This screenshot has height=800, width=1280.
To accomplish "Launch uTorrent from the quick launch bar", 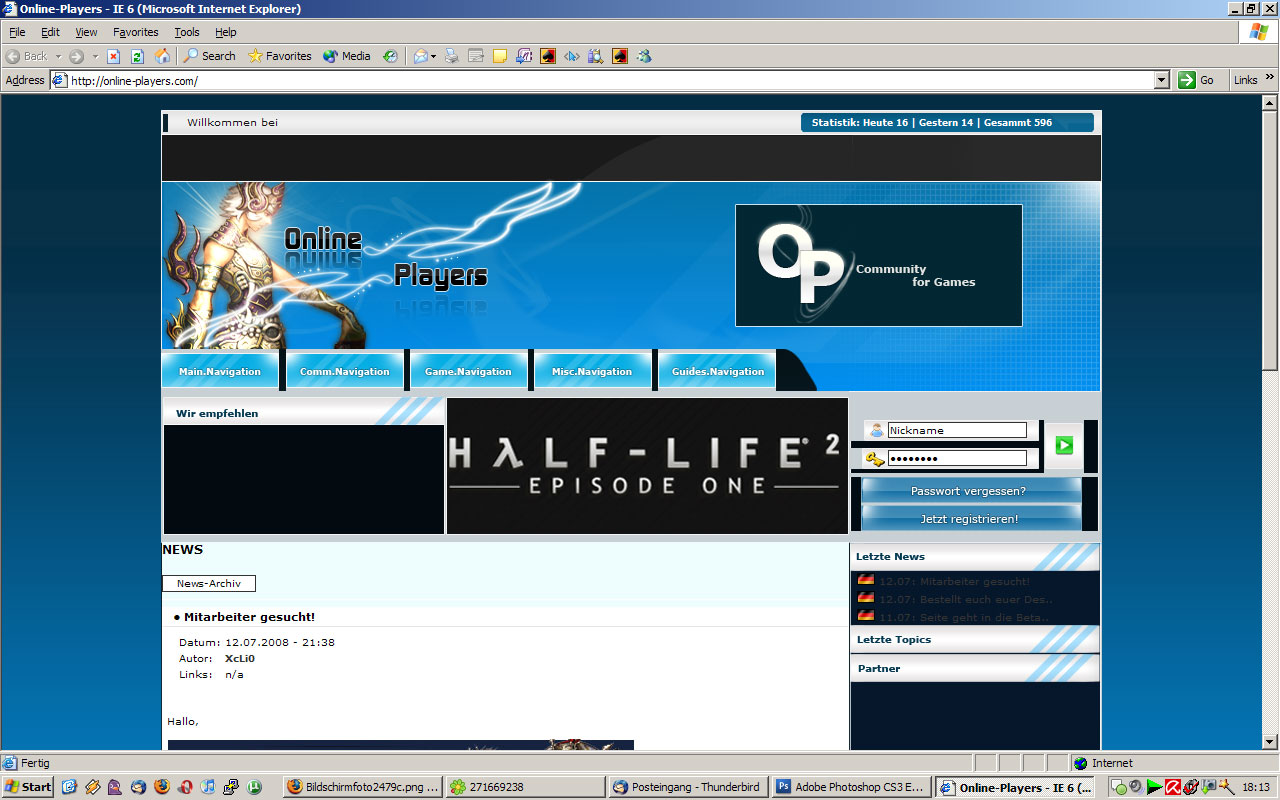I will pyautogui.click(x=254, y=787).
